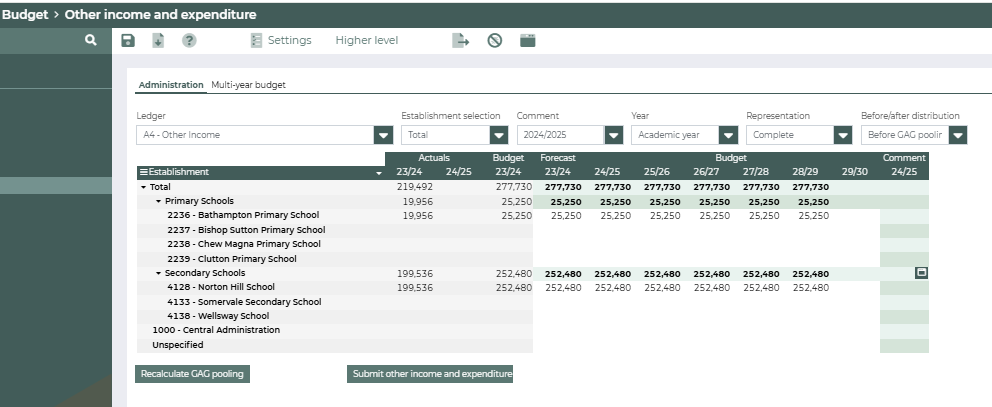Click the Establishment column menu icon
The width and height of the screenshot is (992, 407).
point(144,172)
